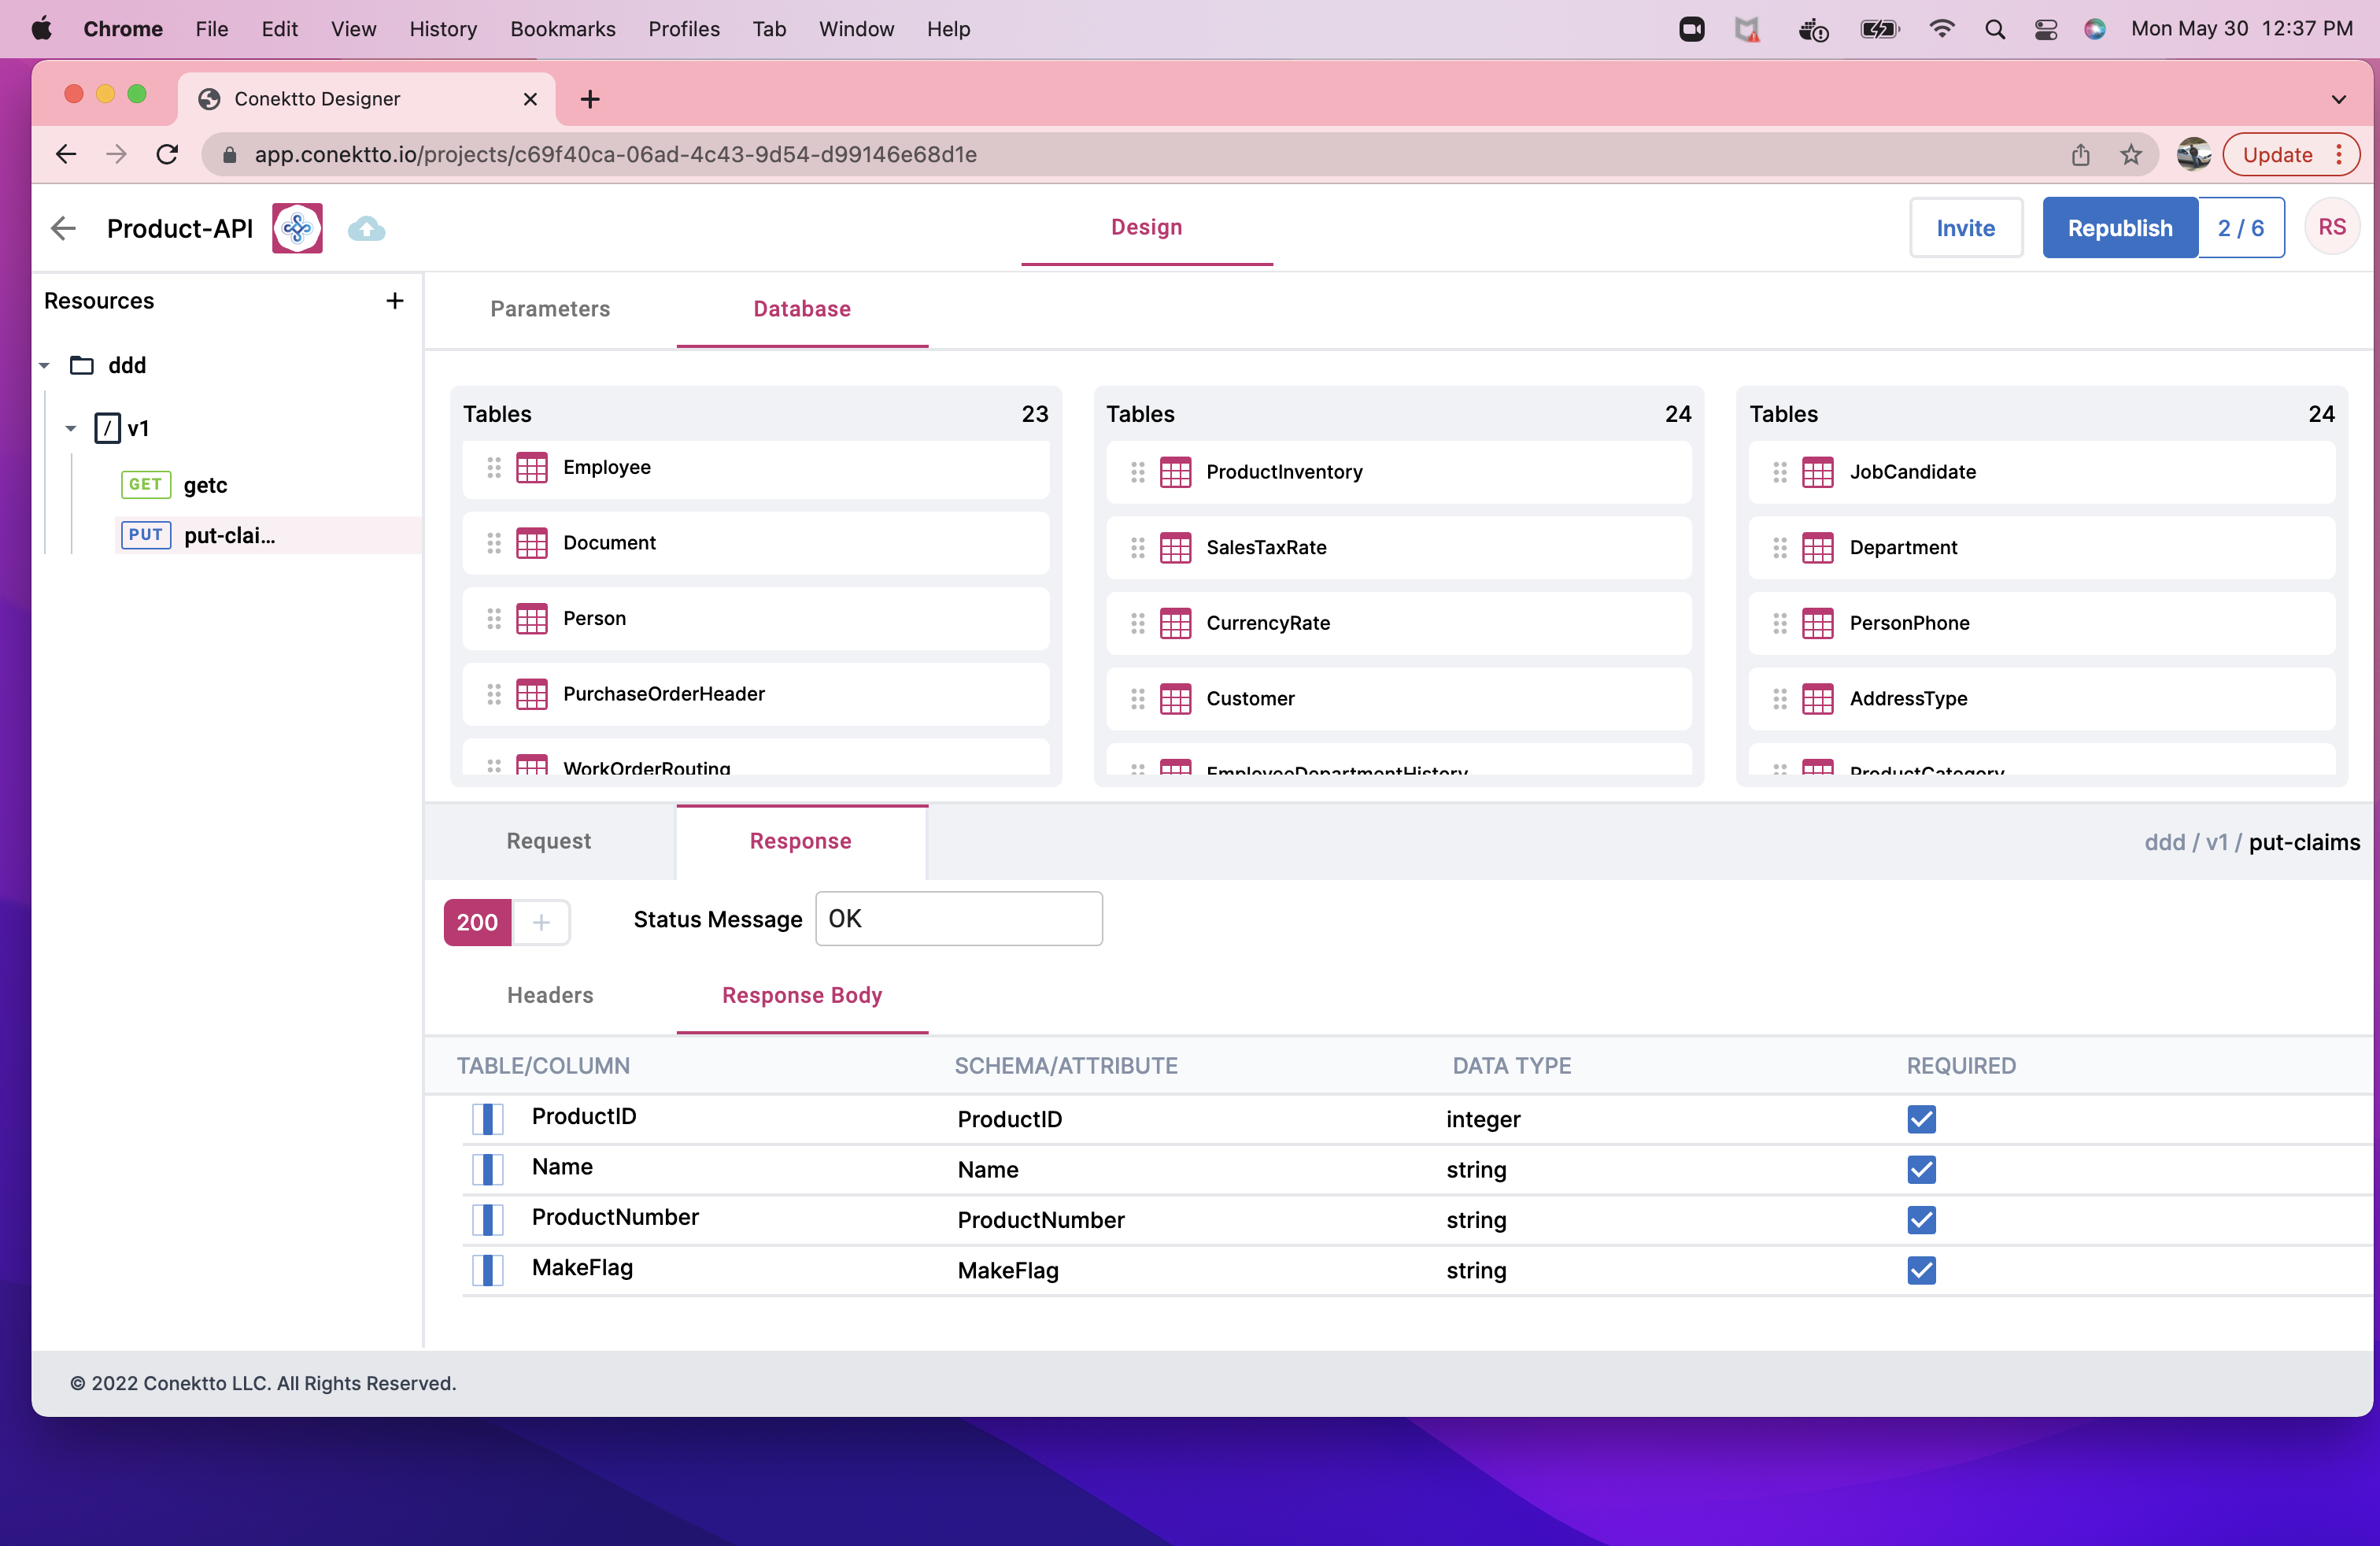2380x1546 pixels.
Task: Uncheck the required checkbox for ProductID
Action: click(1920, 1119)
